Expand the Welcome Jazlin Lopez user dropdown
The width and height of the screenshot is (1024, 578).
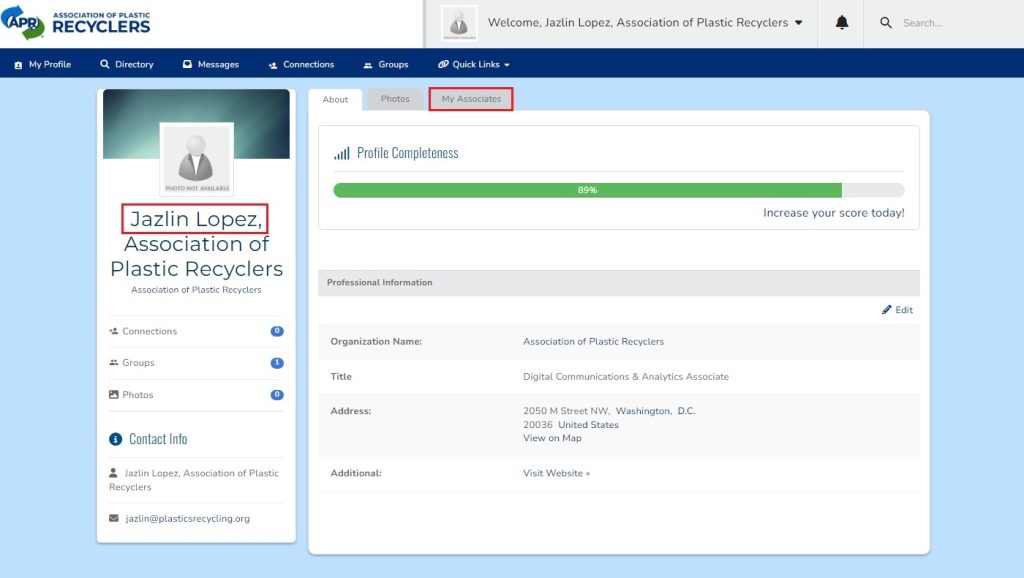coord(645,23)
